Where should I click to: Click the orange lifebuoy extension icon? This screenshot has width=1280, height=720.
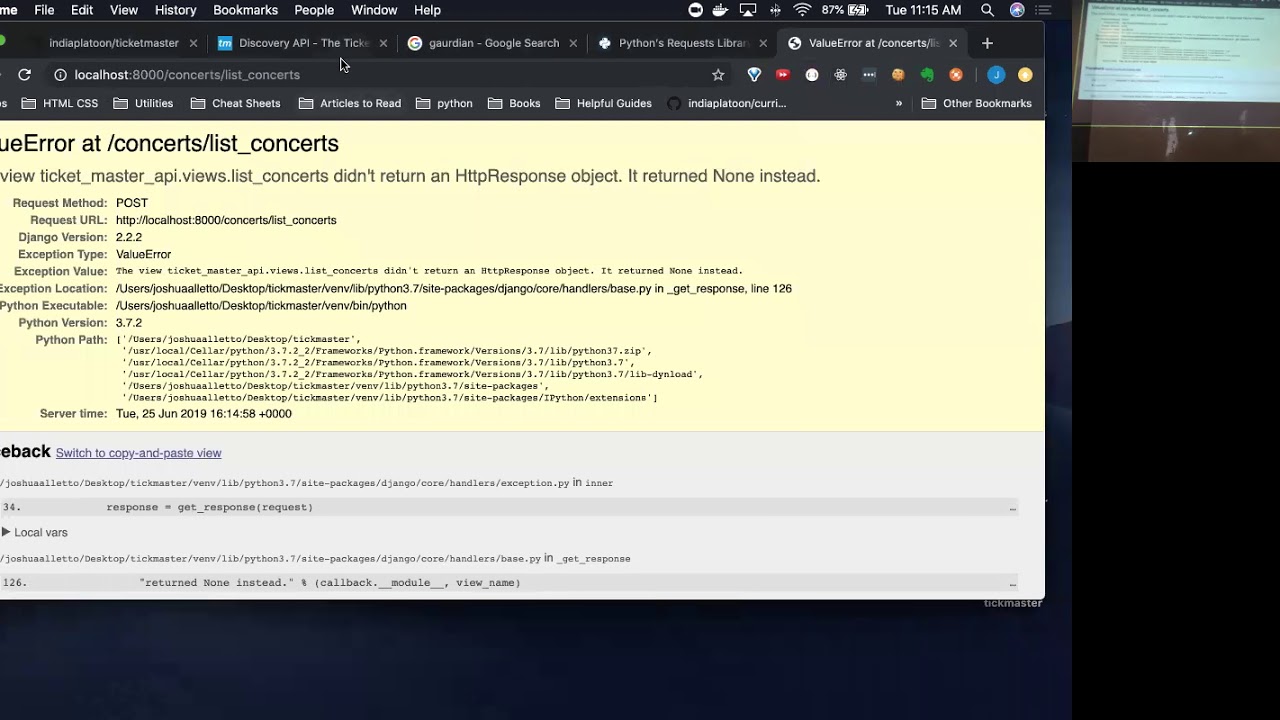pyautogui.click(x=956, y=75)
